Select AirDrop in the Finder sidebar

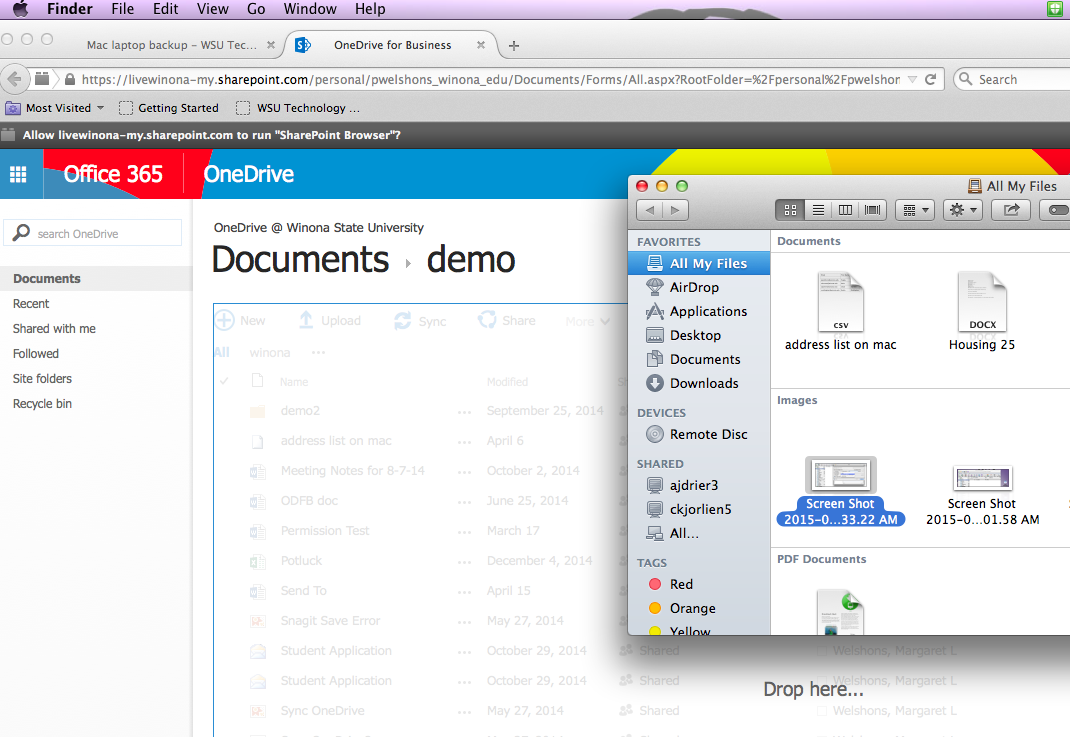[x=693, y=287]
